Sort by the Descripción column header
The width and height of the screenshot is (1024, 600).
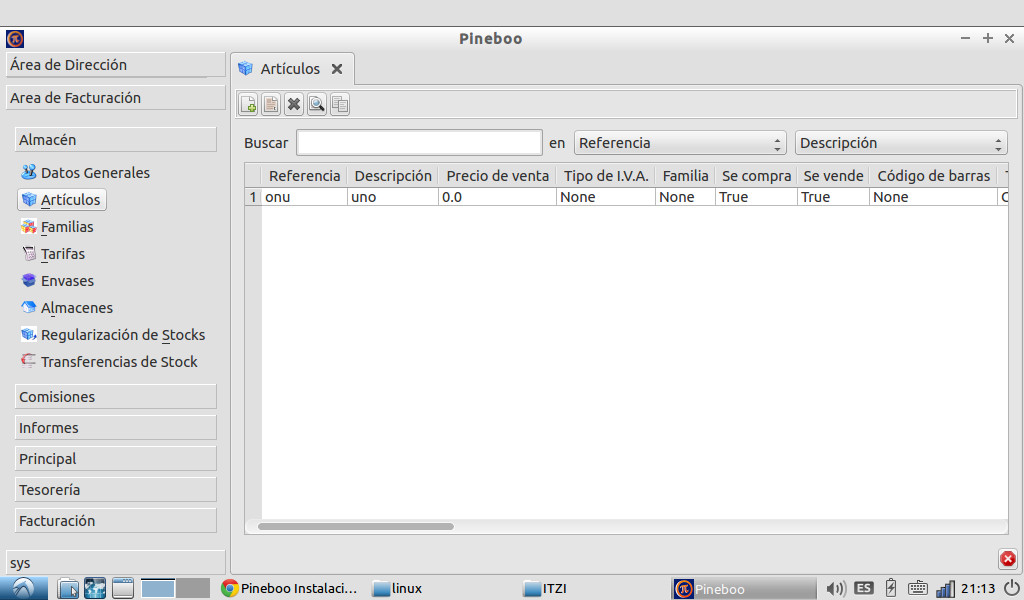392,176
